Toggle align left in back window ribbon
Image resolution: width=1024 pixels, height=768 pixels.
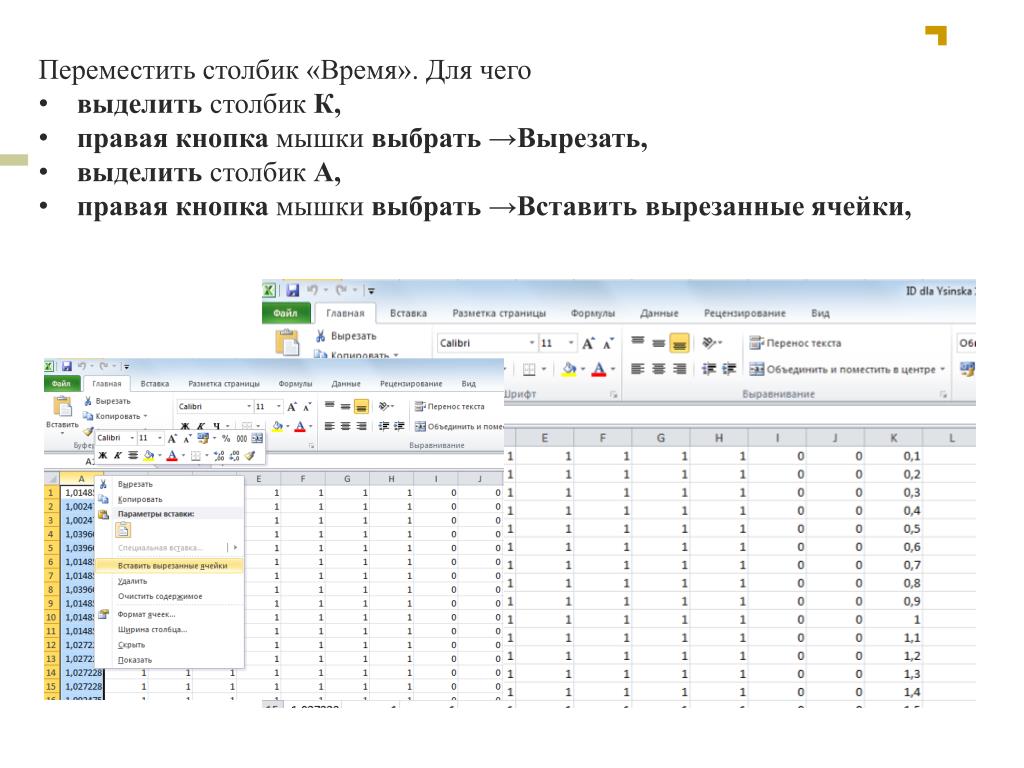638,369
